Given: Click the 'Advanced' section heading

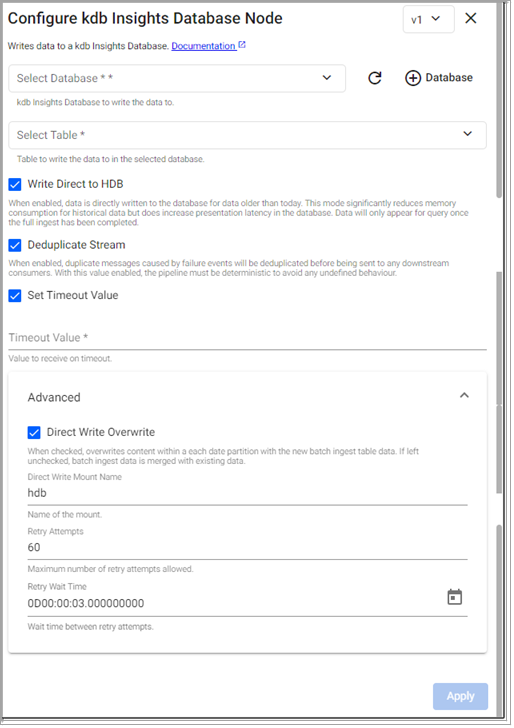Looking at the screenshot, I should [x=54, y=397].
